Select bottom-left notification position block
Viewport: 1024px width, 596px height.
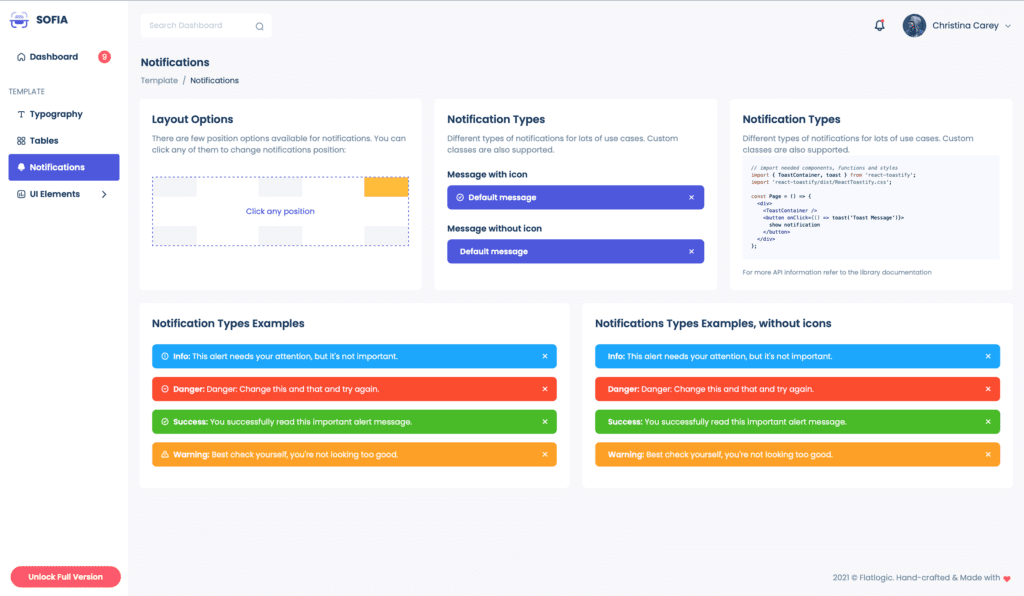point(175,236)
